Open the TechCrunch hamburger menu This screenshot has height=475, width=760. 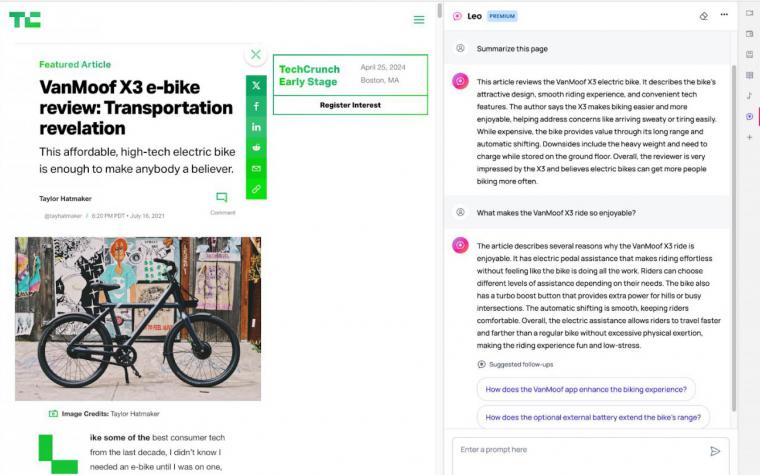point(419,20)
